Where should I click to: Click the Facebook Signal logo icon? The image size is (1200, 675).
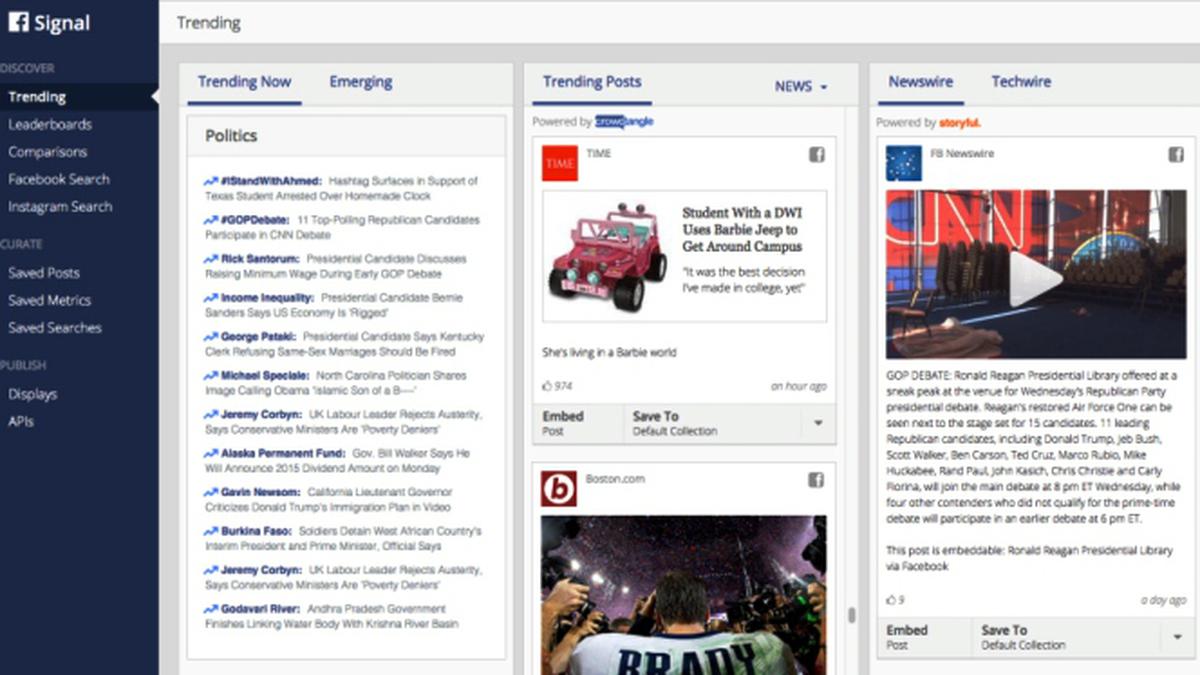(x=18, y=22)
